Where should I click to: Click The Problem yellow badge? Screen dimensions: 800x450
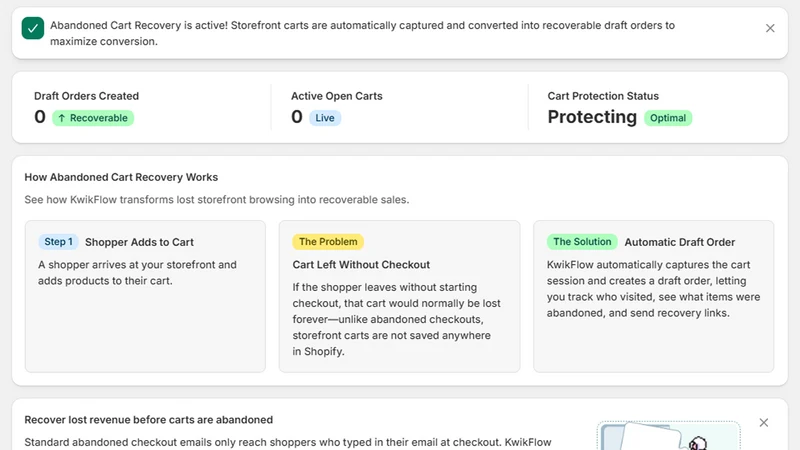pos(328,242)
